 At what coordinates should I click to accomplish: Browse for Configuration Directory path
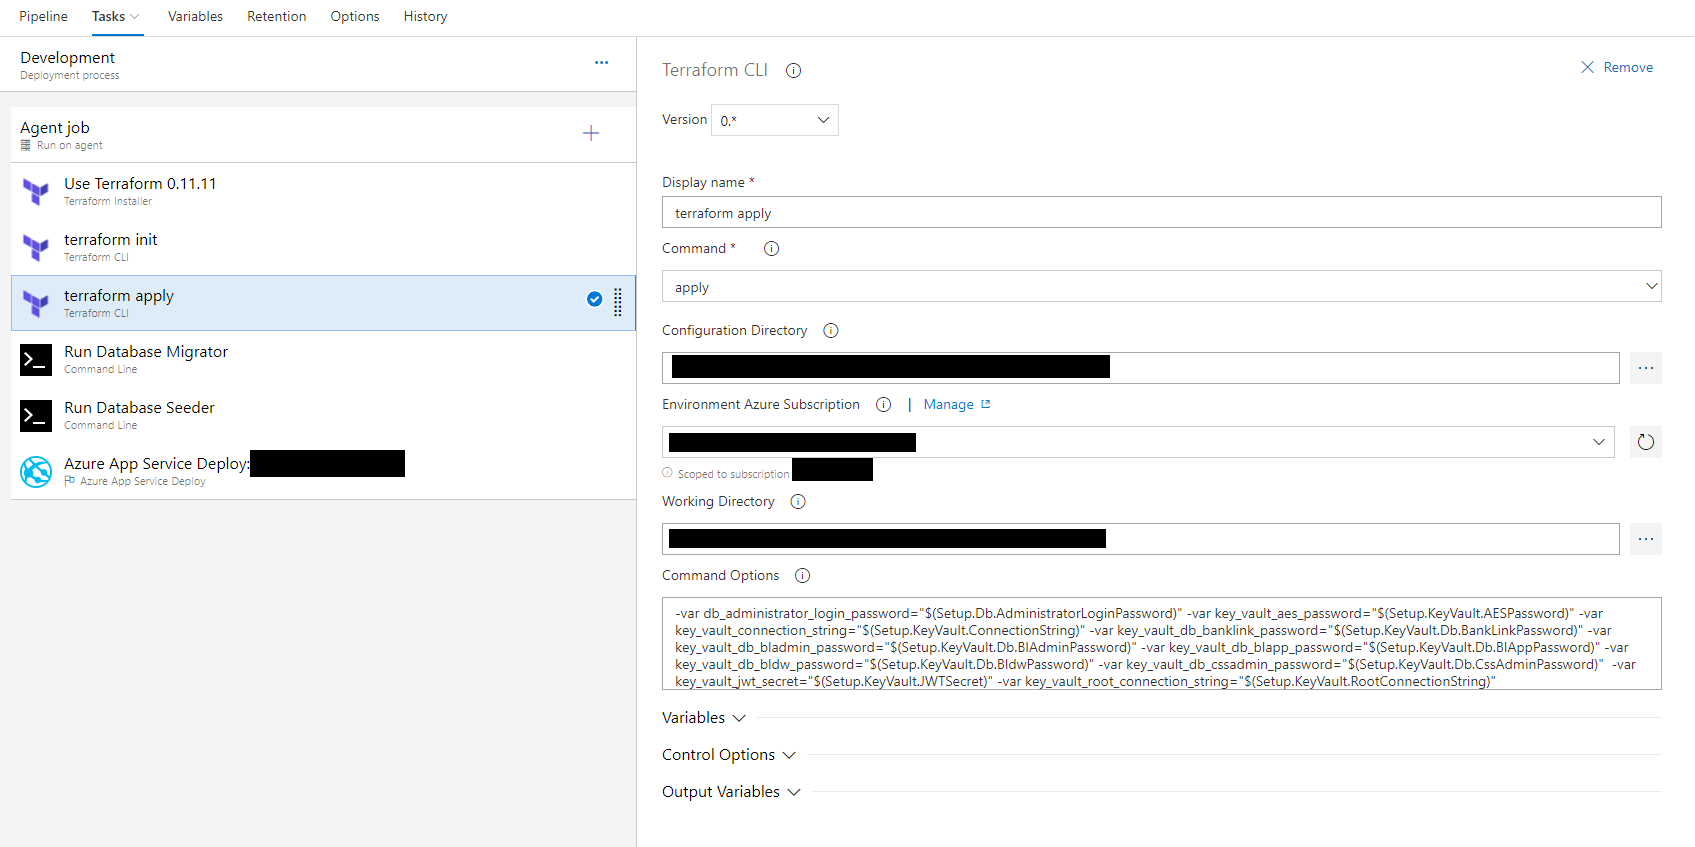point(1645,367)
